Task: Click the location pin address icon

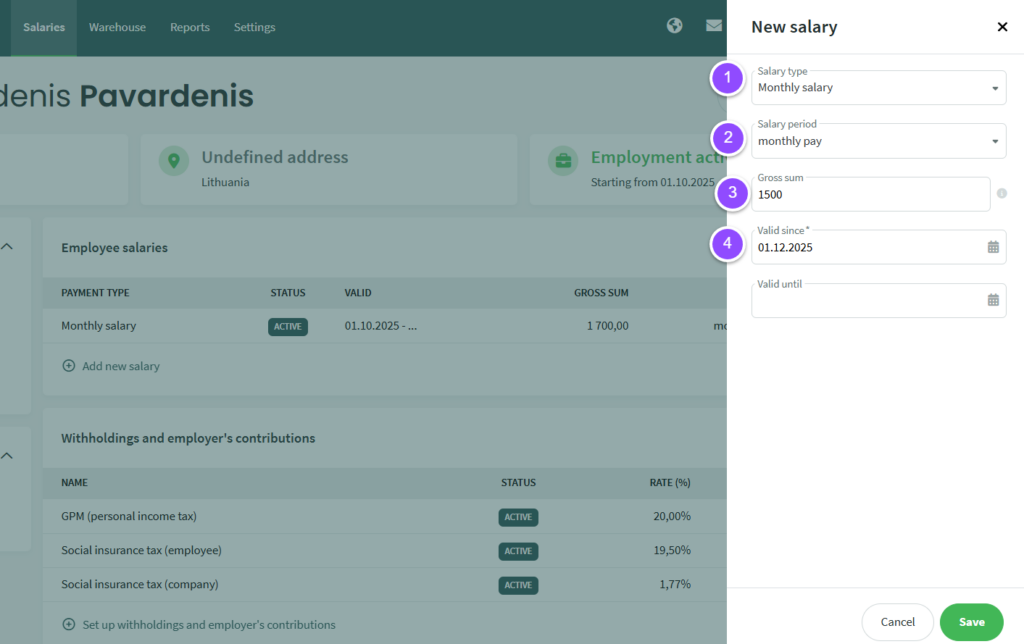Action: 174,161
